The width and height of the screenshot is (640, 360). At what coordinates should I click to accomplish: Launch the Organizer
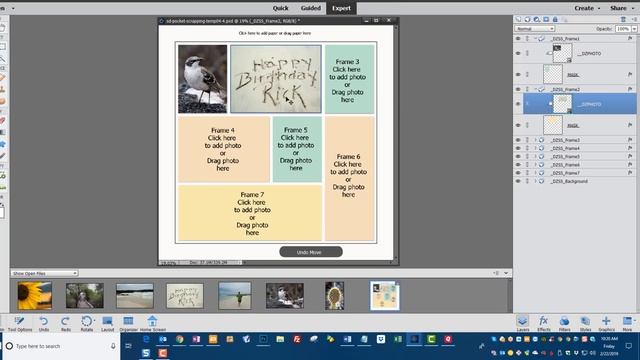pos(128,323)
